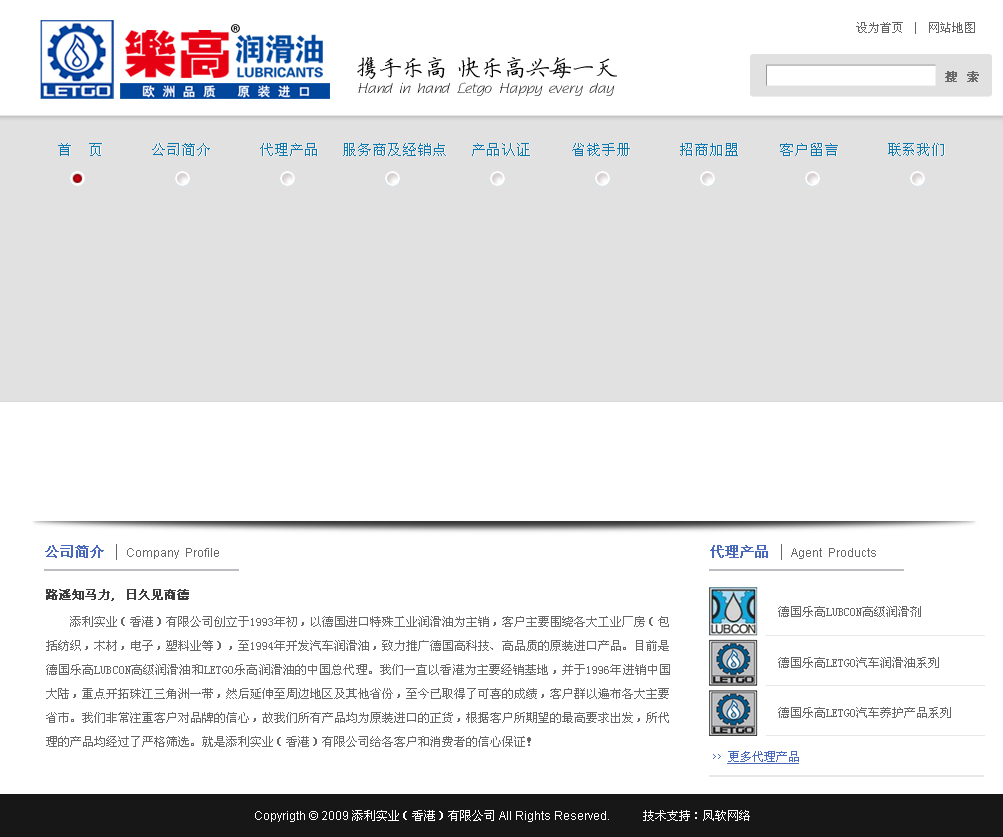1003x837 pixels.
Task: Open the 网站地图 sitemap link
Action: tap(951, 28)
